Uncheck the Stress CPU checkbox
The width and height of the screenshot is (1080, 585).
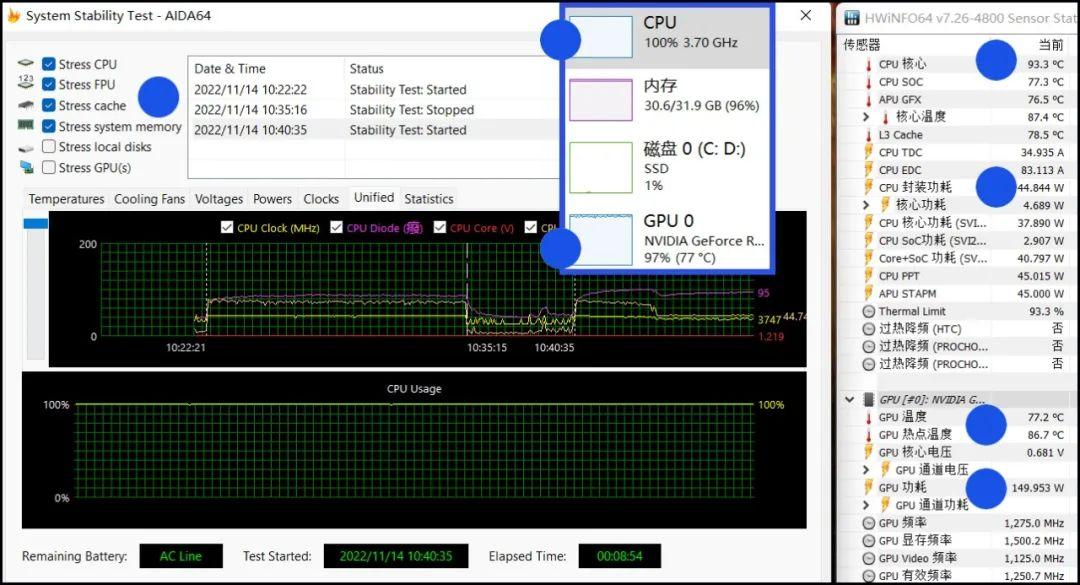(x=49, y=64)
